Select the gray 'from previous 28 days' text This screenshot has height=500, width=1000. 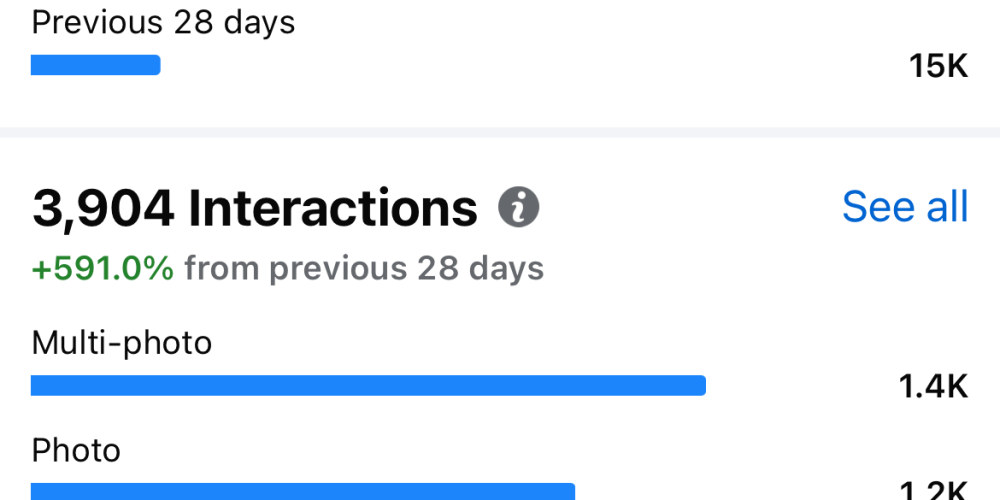coord(364,268)
